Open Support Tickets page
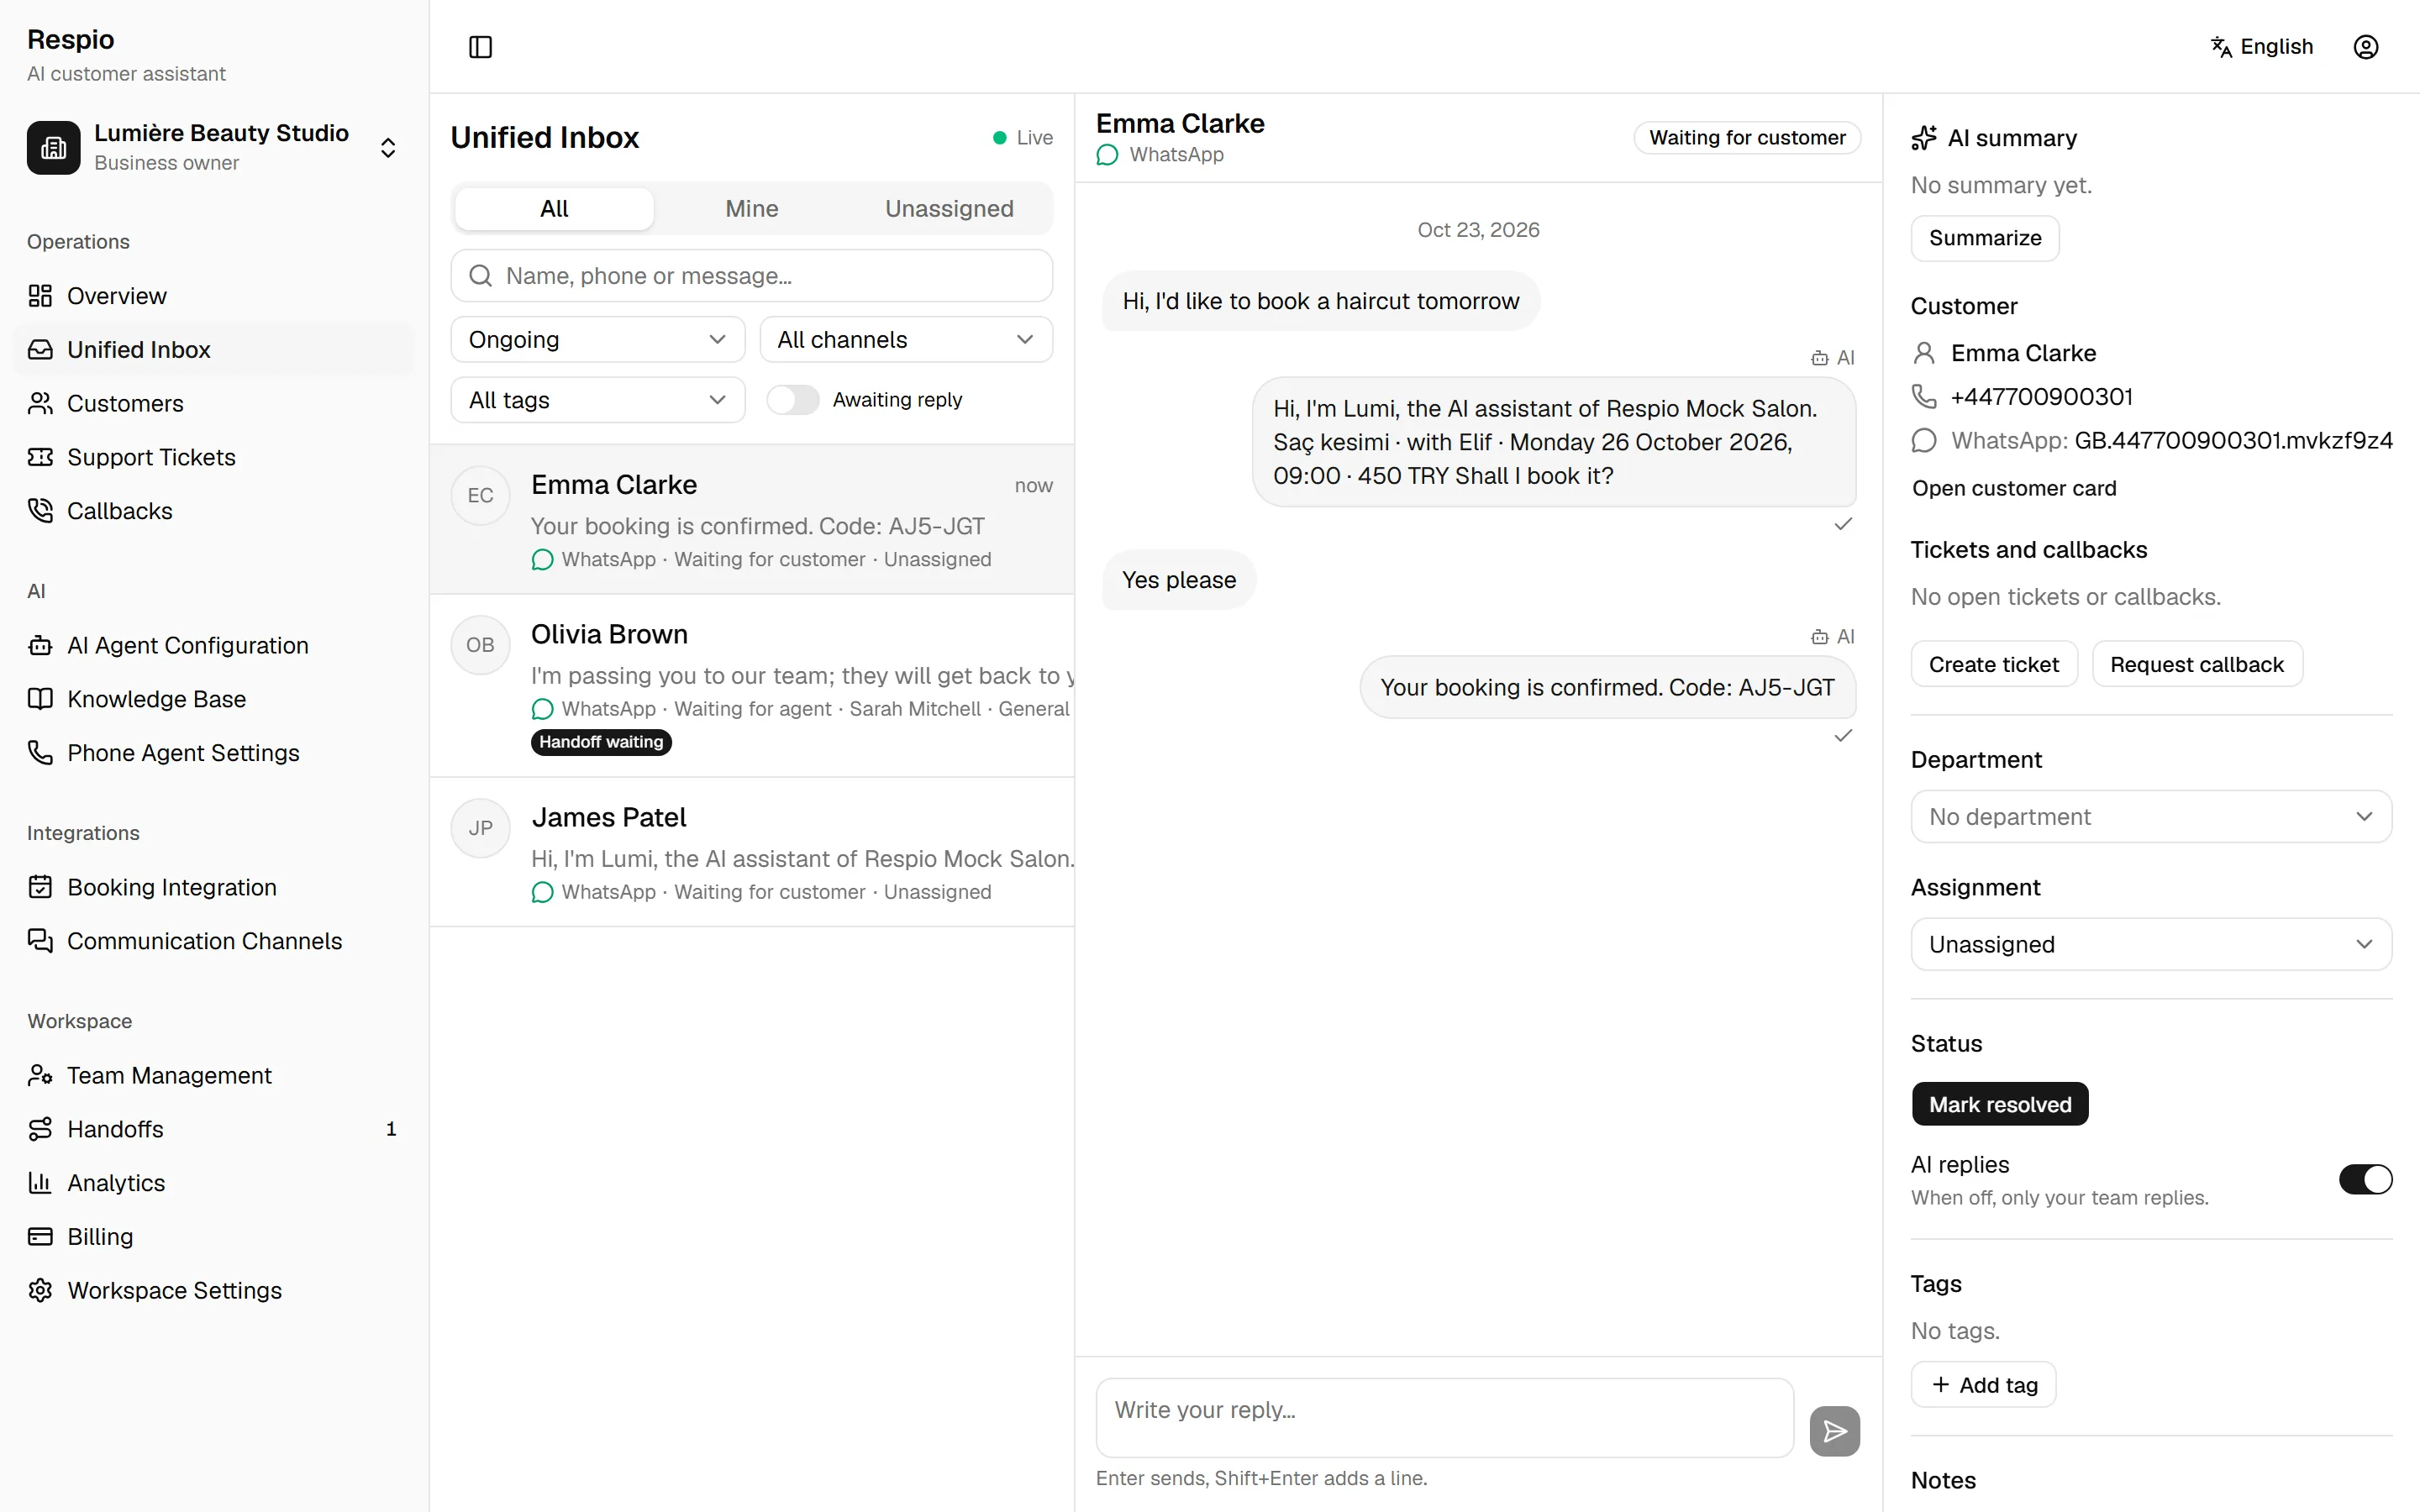Image resolution: width=2420 pixels, height=1512 pixels. coord(214,457)
